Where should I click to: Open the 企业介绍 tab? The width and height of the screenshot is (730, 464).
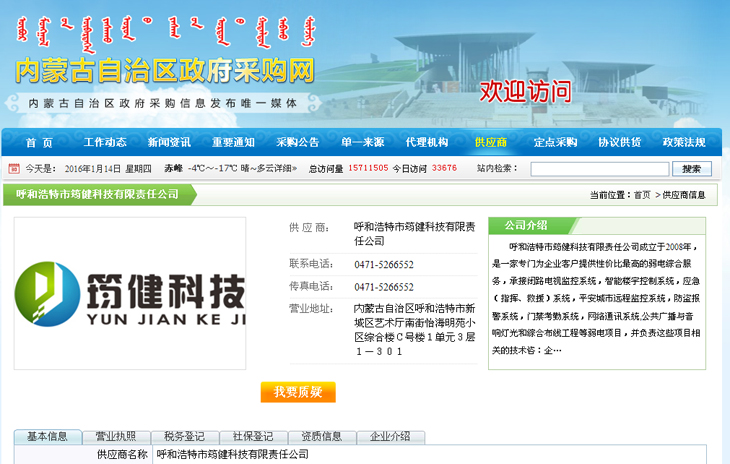click(x=390, y=437)
